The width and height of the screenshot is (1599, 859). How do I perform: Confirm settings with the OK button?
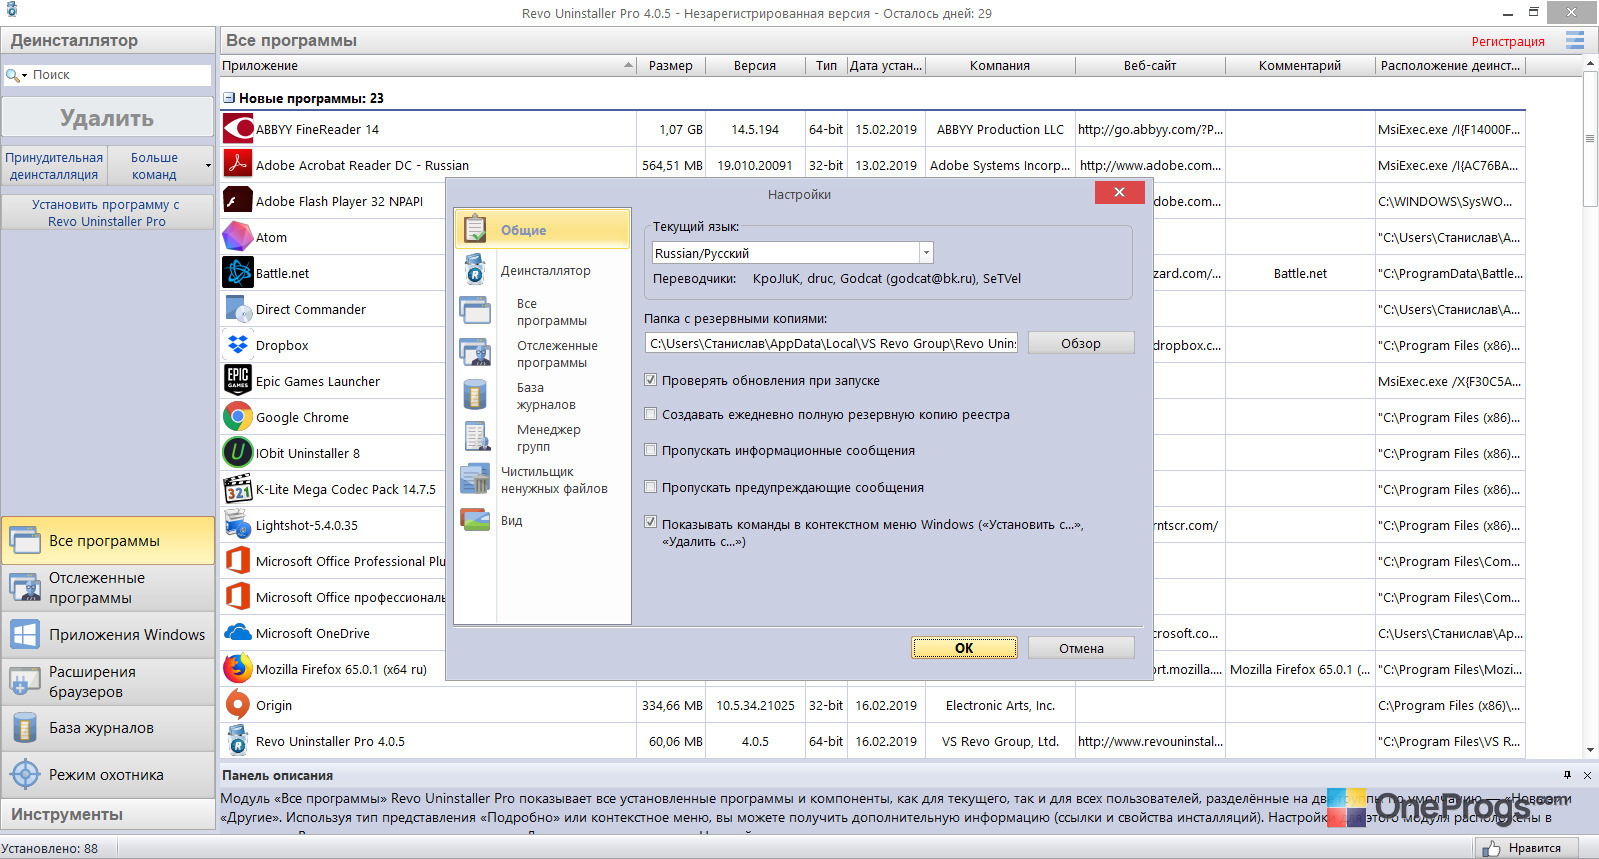click(964, 648)
